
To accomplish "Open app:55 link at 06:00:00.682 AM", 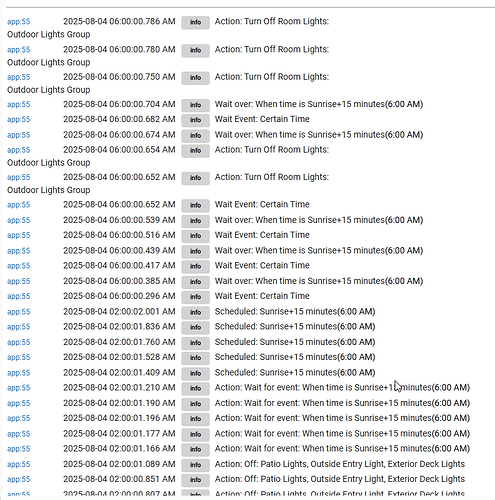I will (x=19, y=119).
